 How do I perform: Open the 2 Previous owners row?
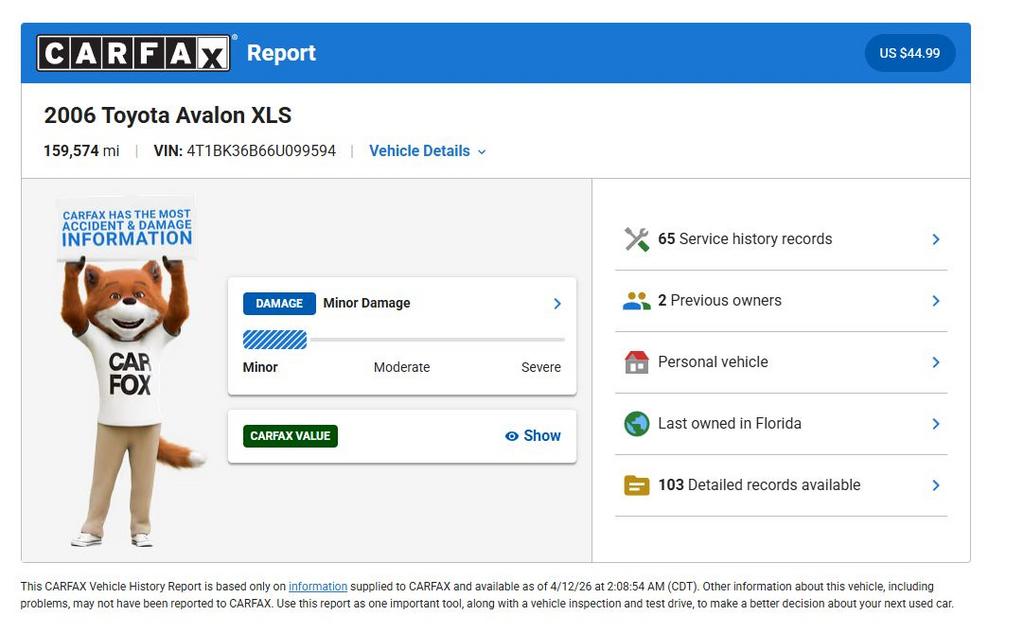[781, 300]
